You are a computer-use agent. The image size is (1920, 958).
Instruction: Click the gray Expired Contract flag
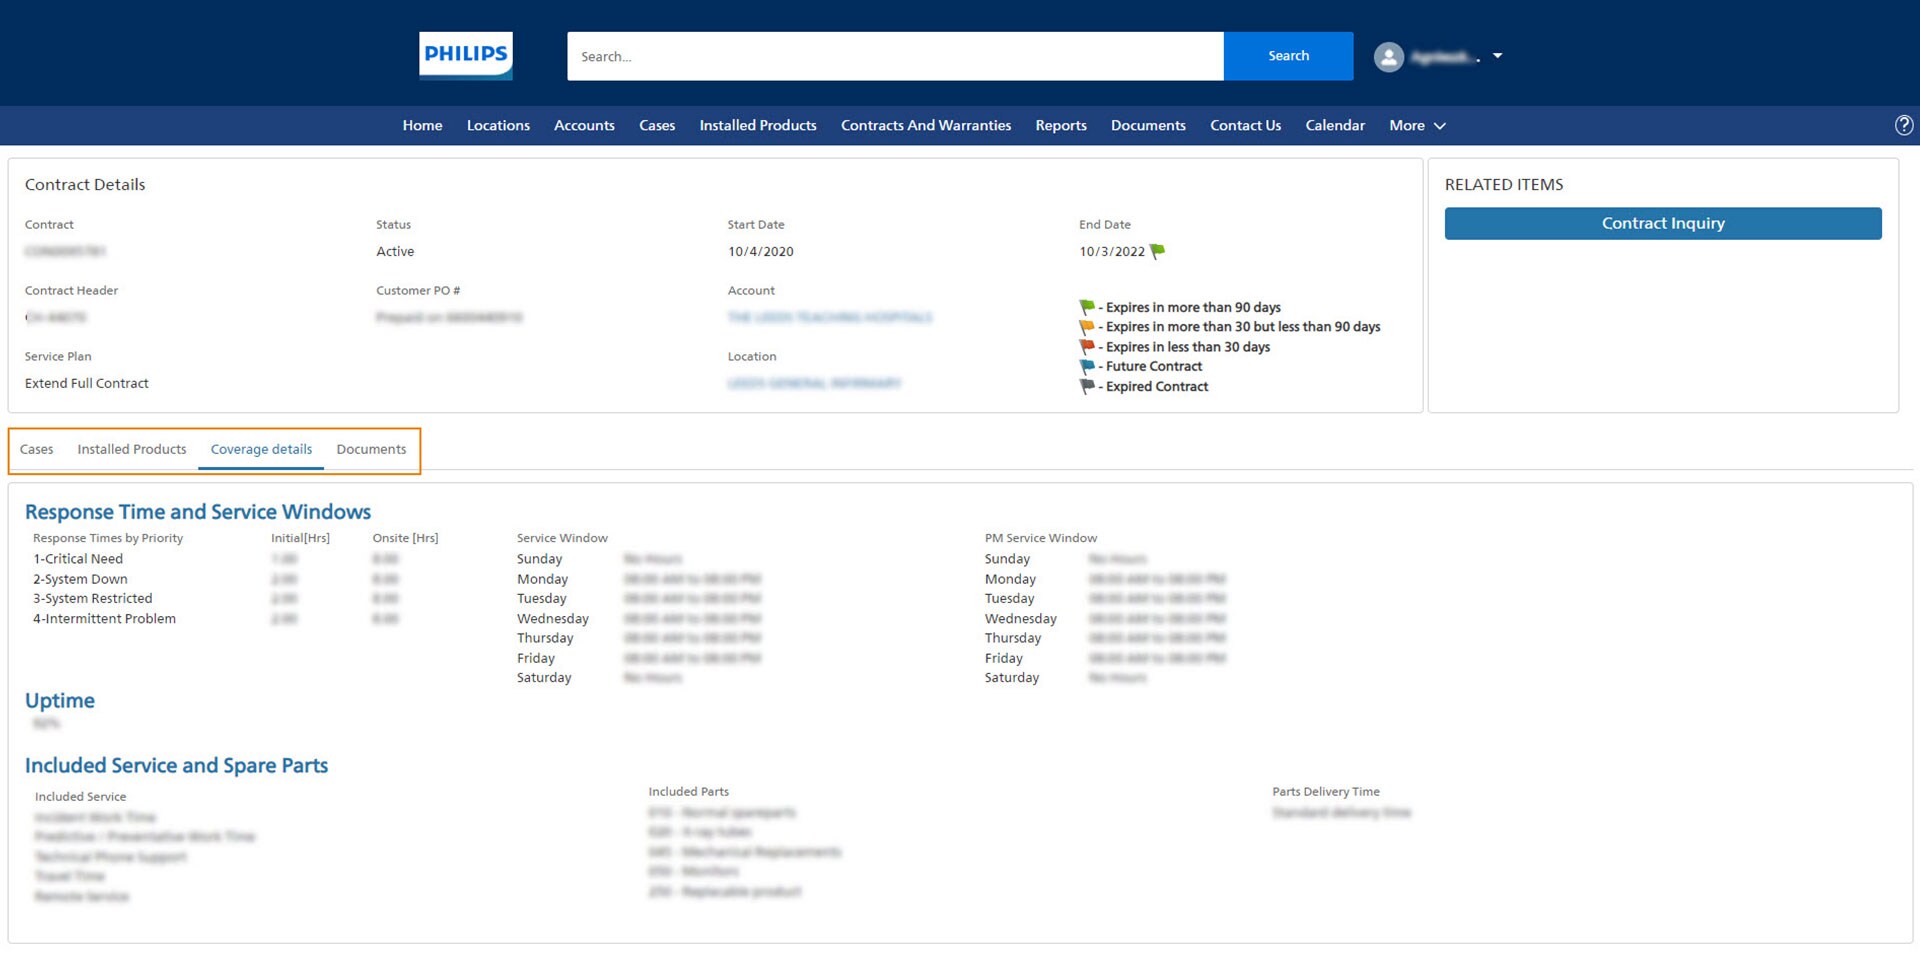coord(1087,386)
